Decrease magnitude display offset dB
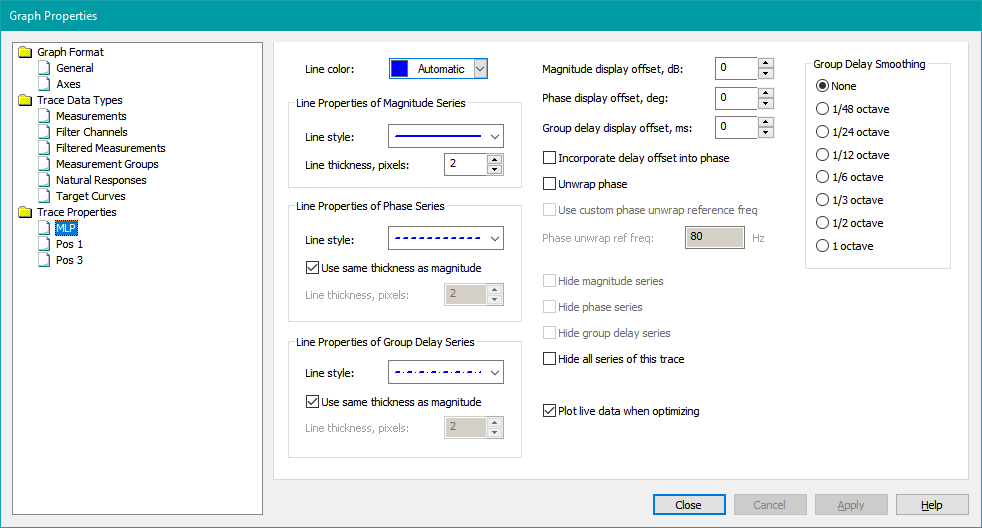 click(765, 74)
